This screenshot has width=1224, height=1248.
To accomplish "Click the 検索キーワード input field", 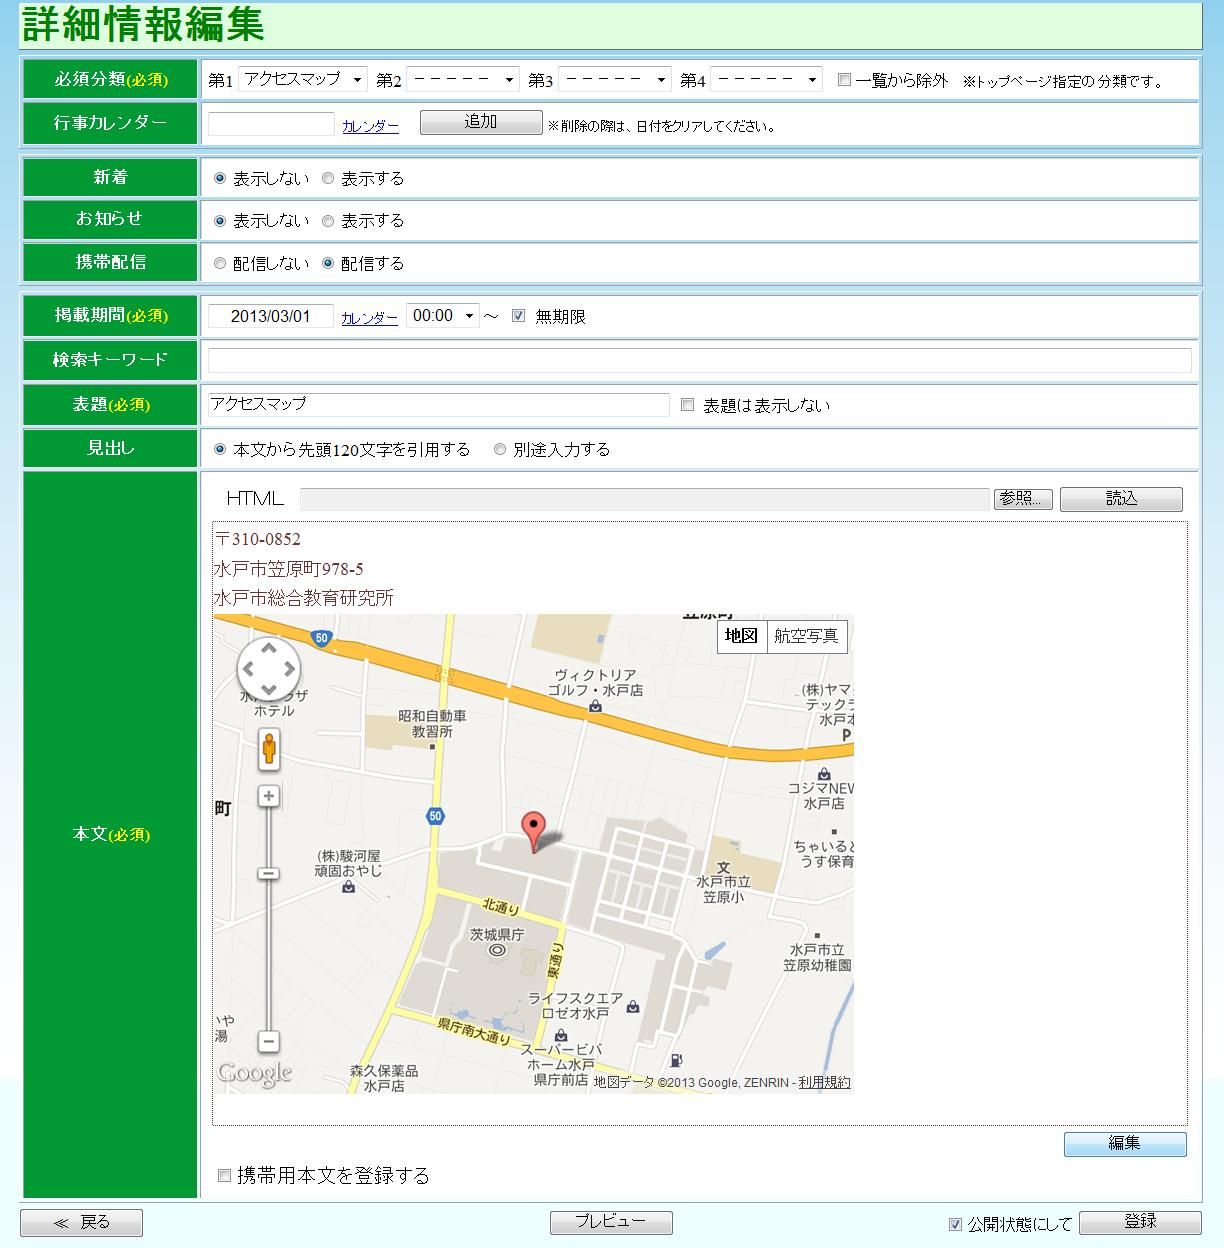I will tap(700, 361).
